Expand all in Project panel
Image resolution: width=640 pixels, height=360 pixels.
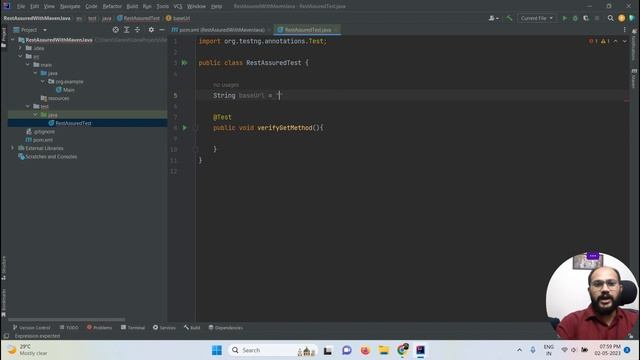[127, 30]
